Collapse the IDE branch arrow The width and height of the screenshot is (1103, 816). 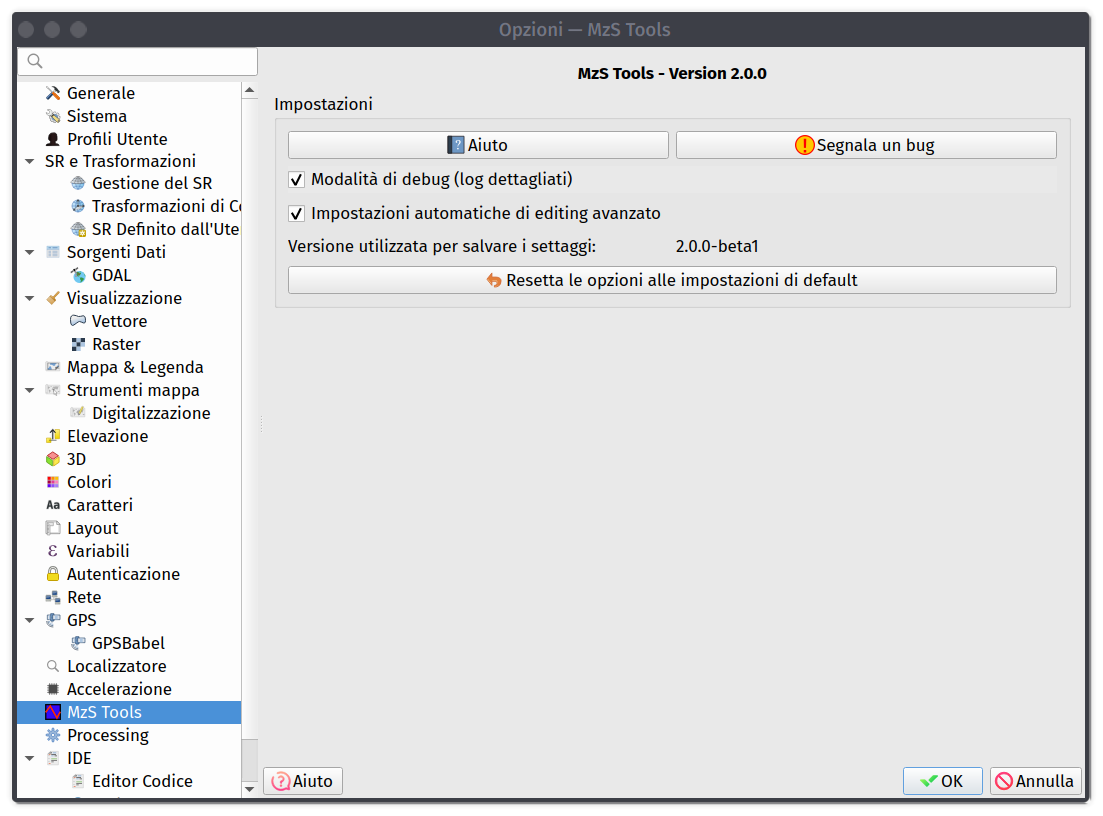pos(30,758)
